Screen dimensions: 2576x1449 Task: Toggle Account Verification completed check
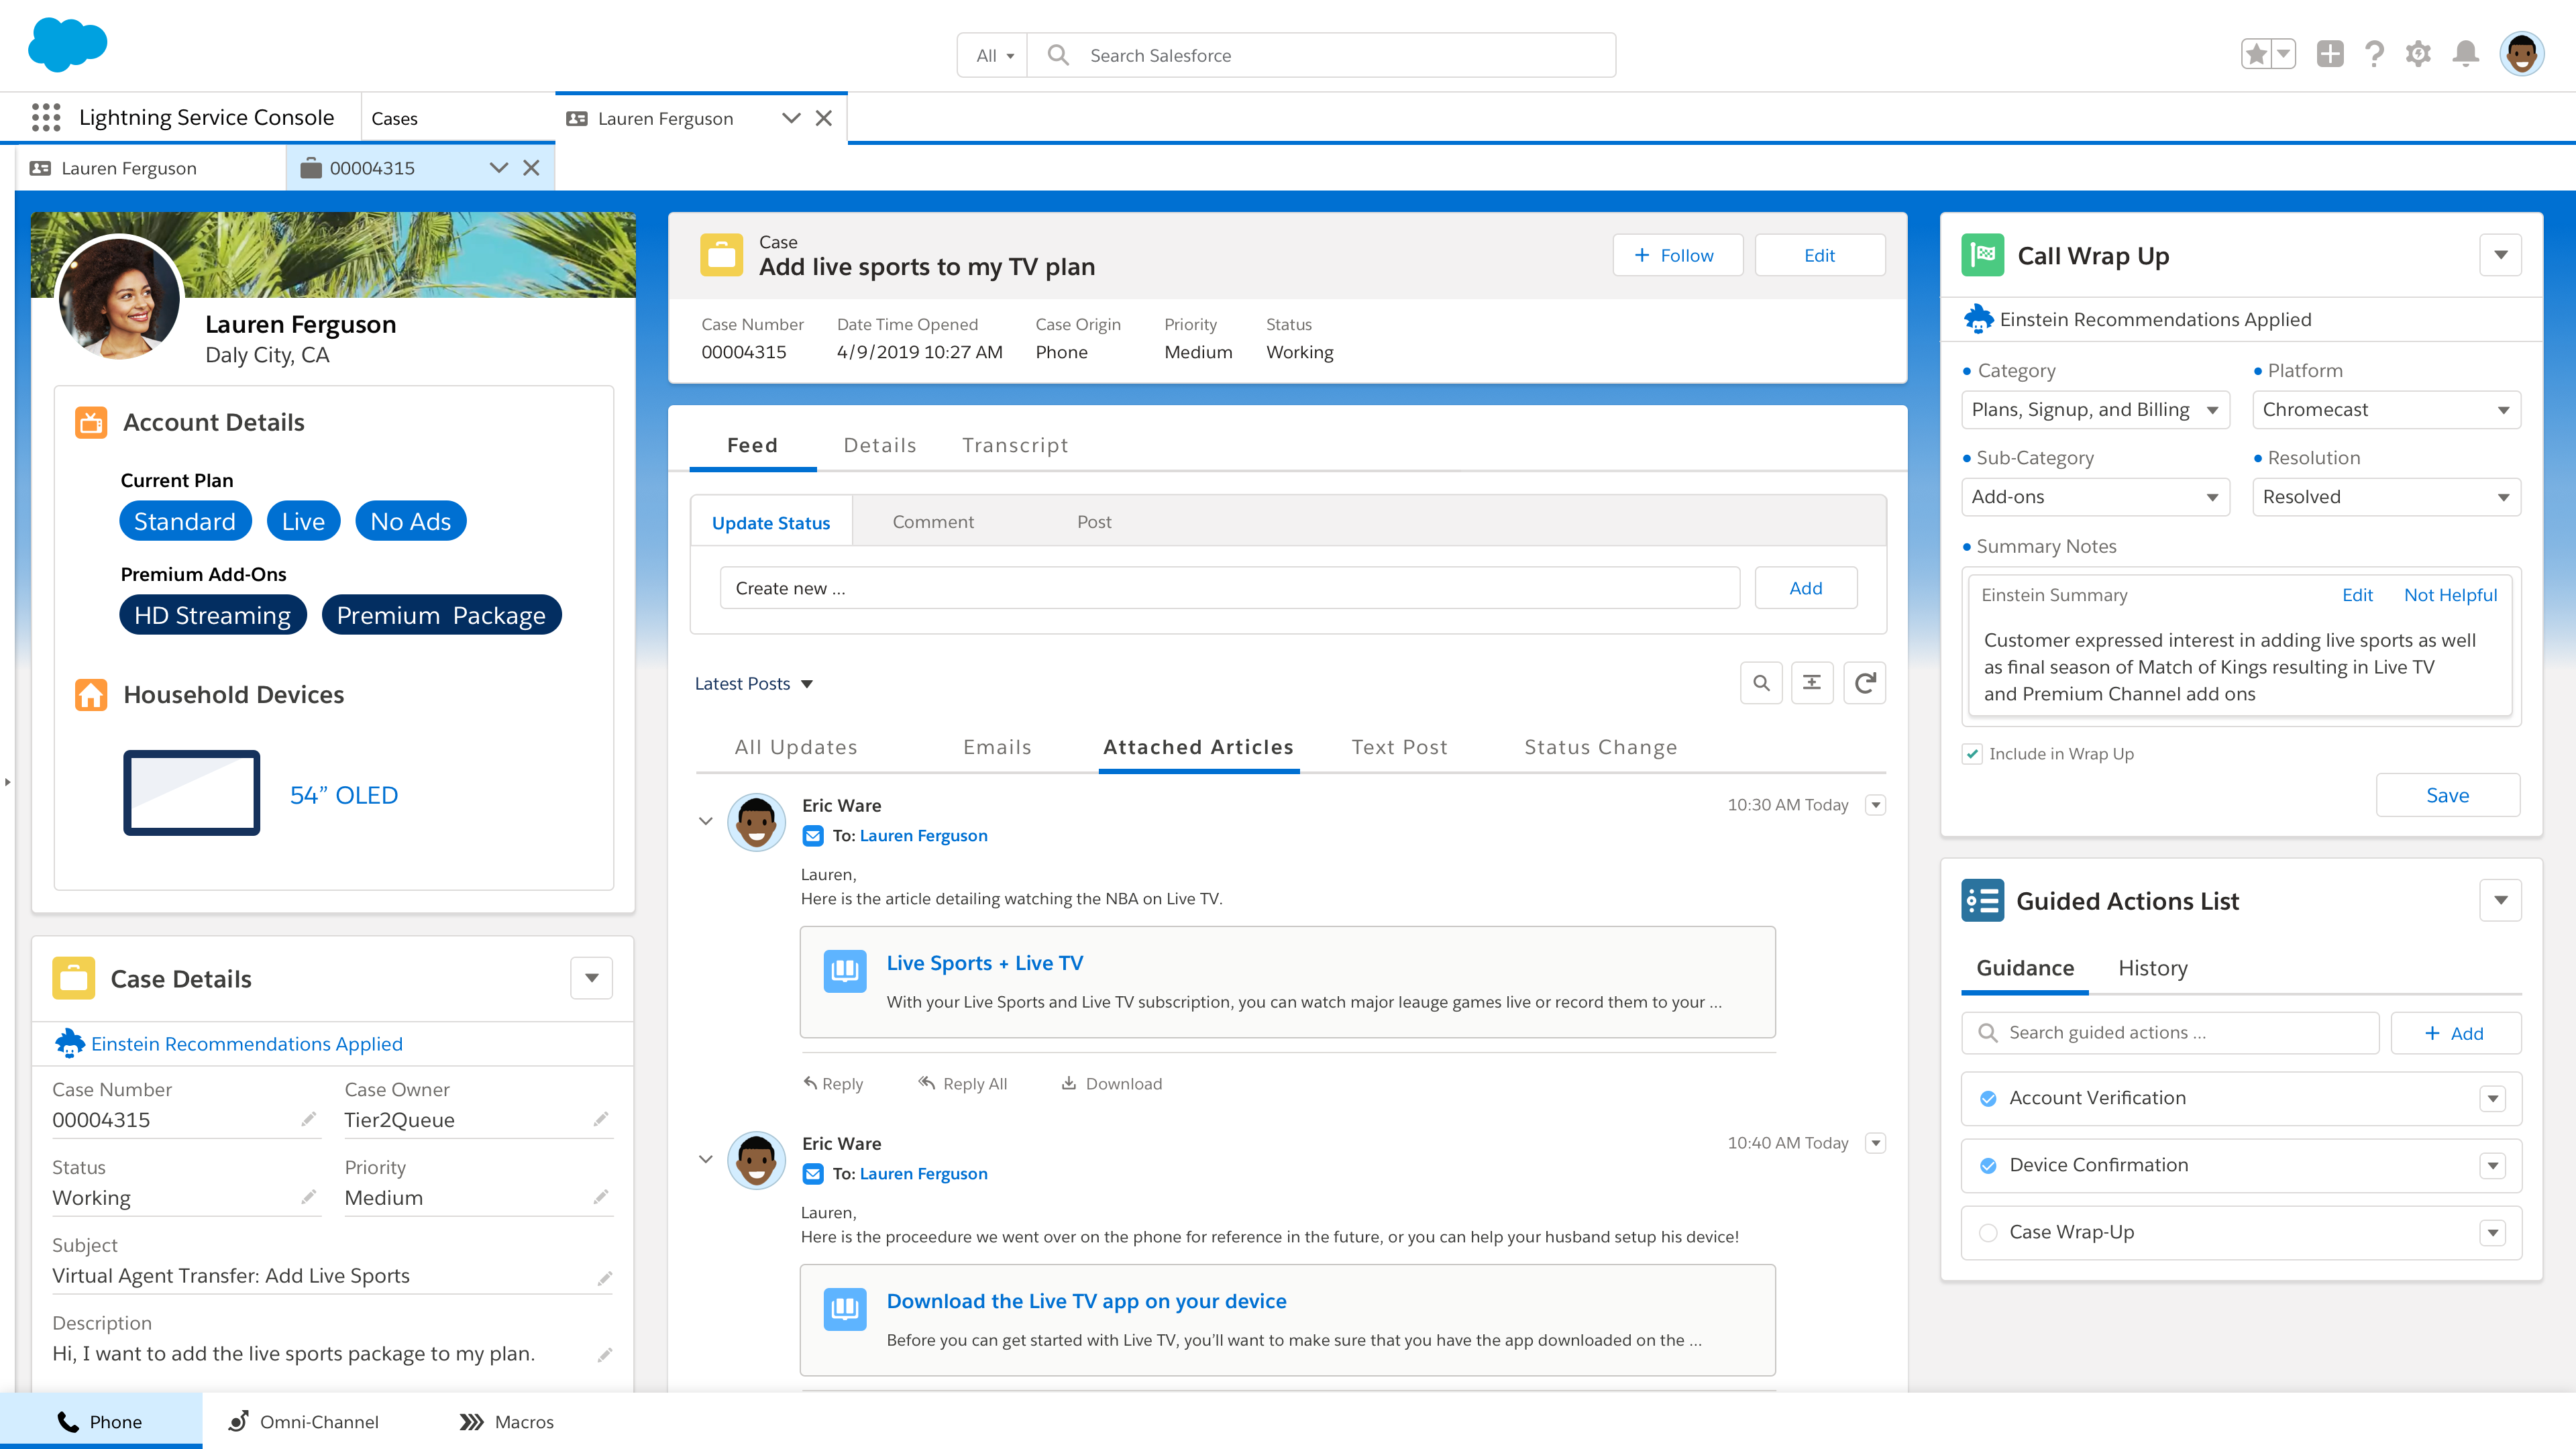(x=1988, y=1098)
